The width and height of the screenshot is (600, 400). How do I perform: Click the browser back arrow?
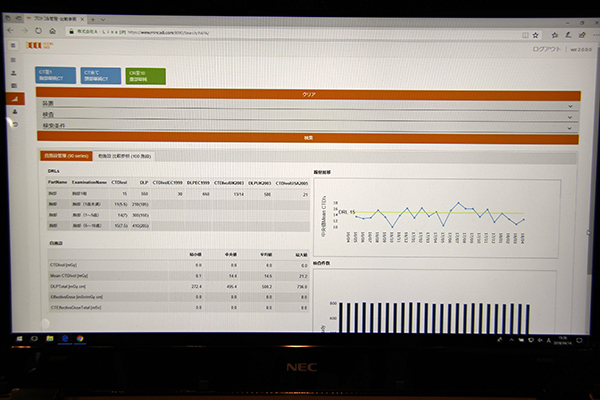click(11, 33)
